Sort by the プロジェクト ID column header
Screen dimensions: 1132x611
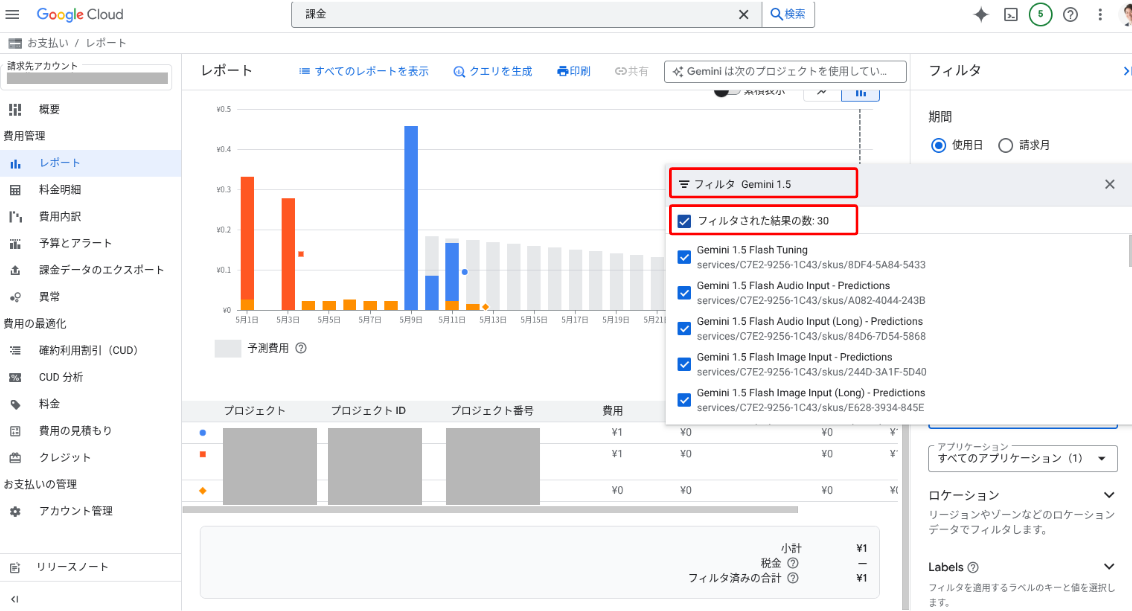tap(368, 410)
